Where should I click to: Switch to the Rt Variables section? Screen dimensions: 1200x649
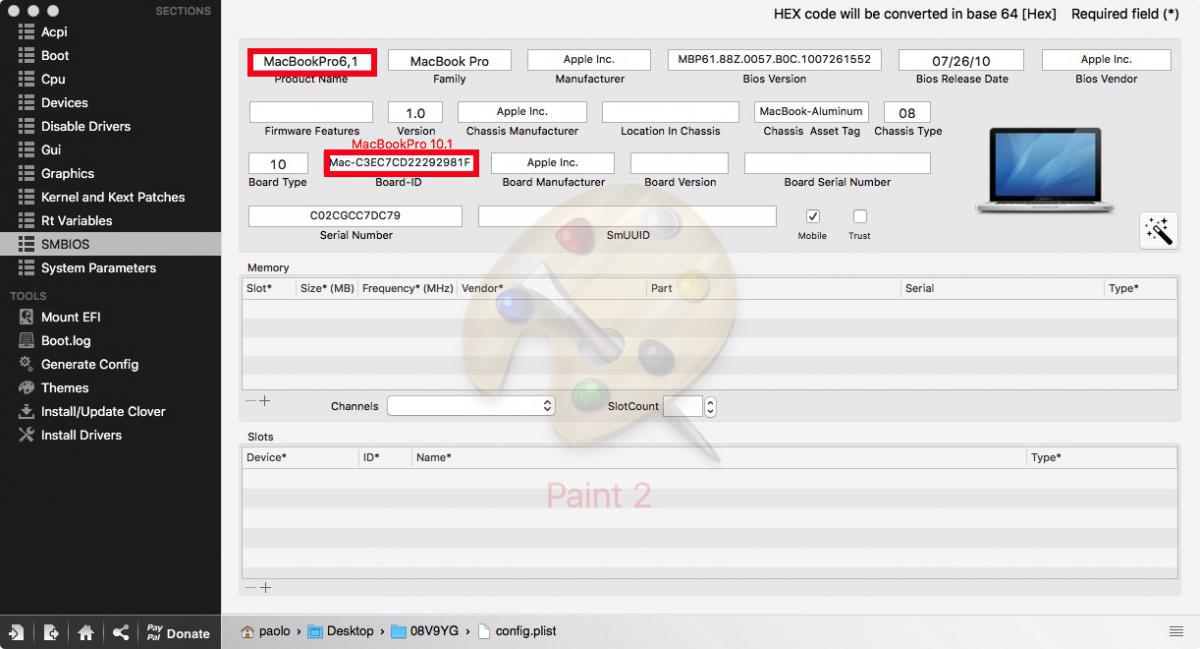76,221
